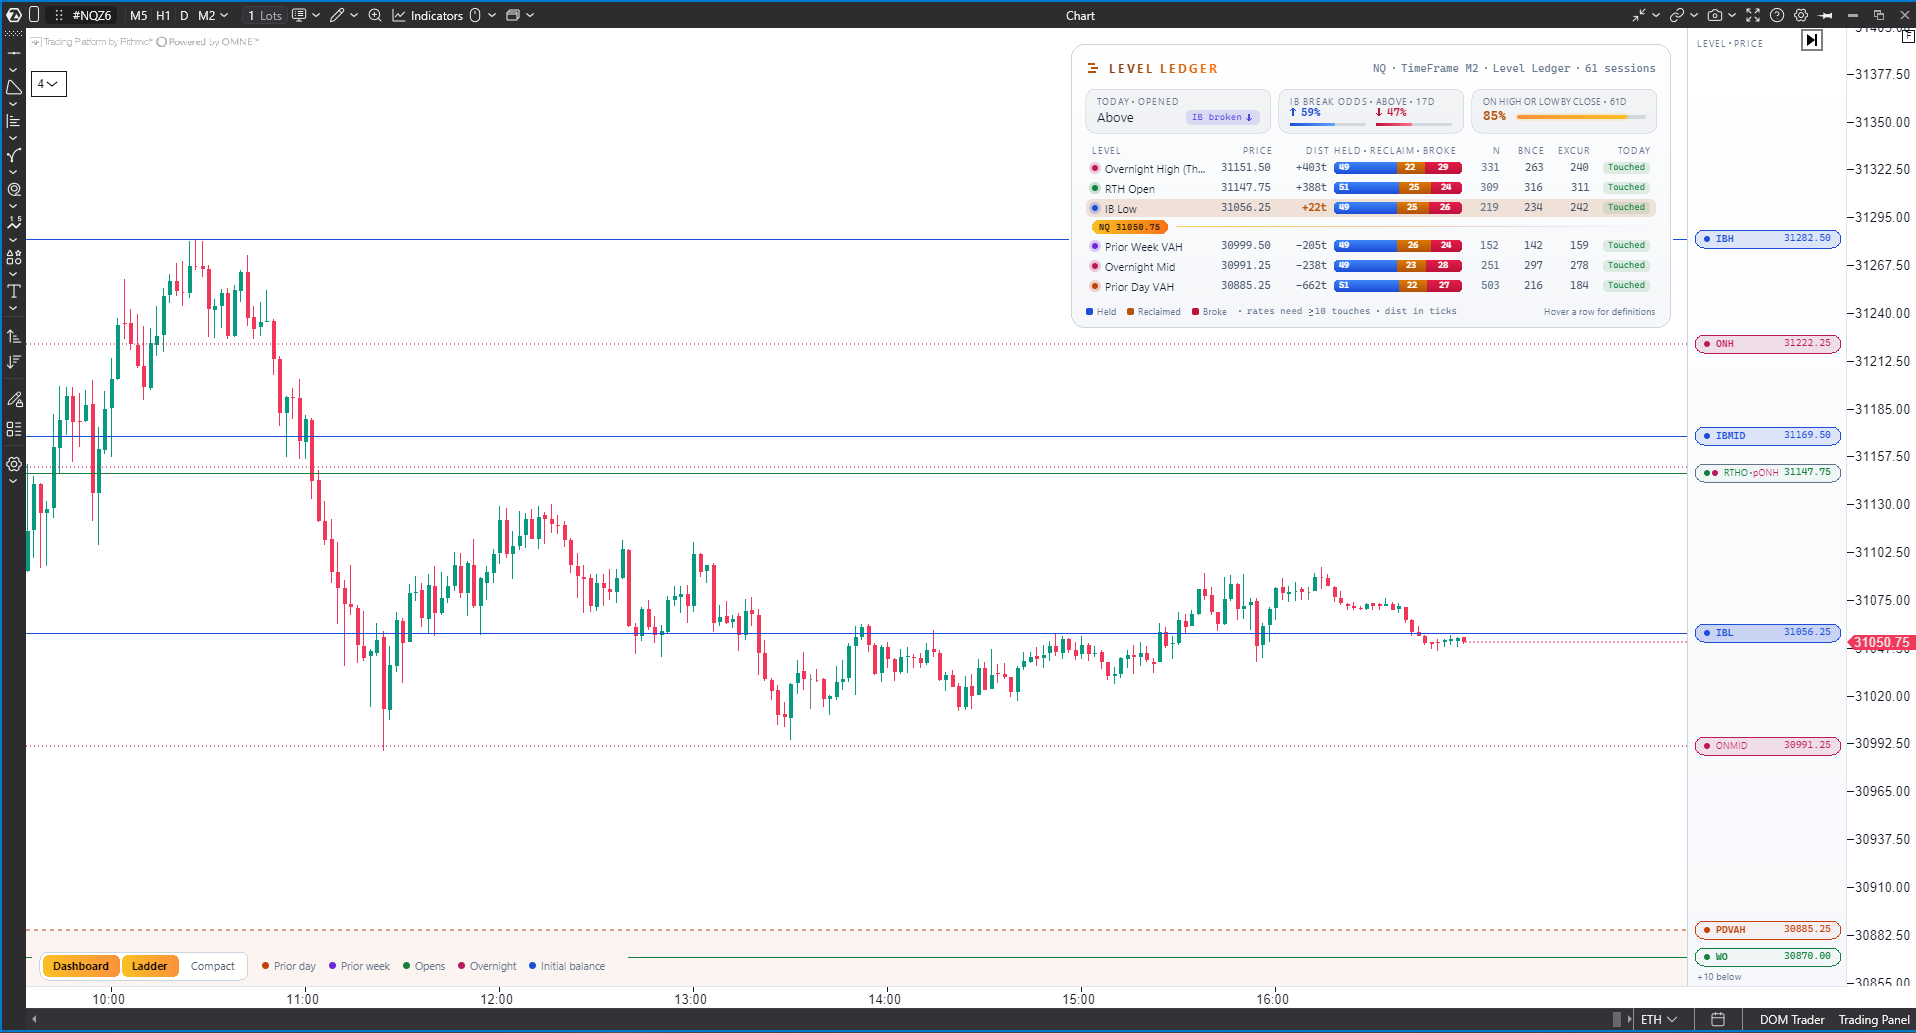Select the triangle shape drawing tool
The height and width of the screenshot is (1033, 1916).
14,88
